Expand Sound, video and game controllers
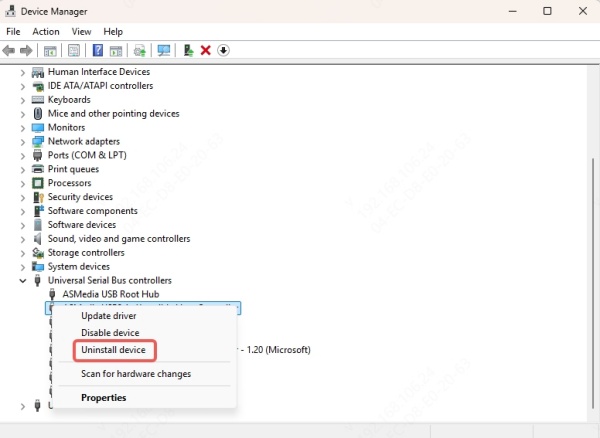600x438 pixels. (x=23, y=239)
